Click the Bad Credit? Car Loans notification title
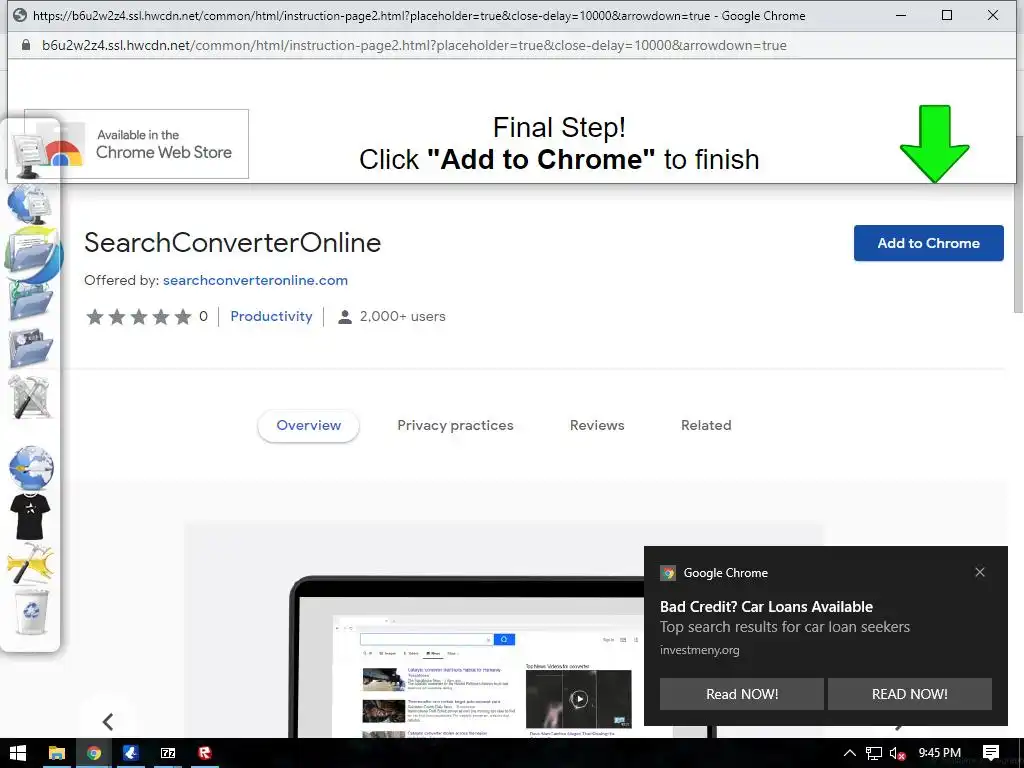Image resolution: width=1024 pixels, height=768 pixels. click(x=766, y=607)
